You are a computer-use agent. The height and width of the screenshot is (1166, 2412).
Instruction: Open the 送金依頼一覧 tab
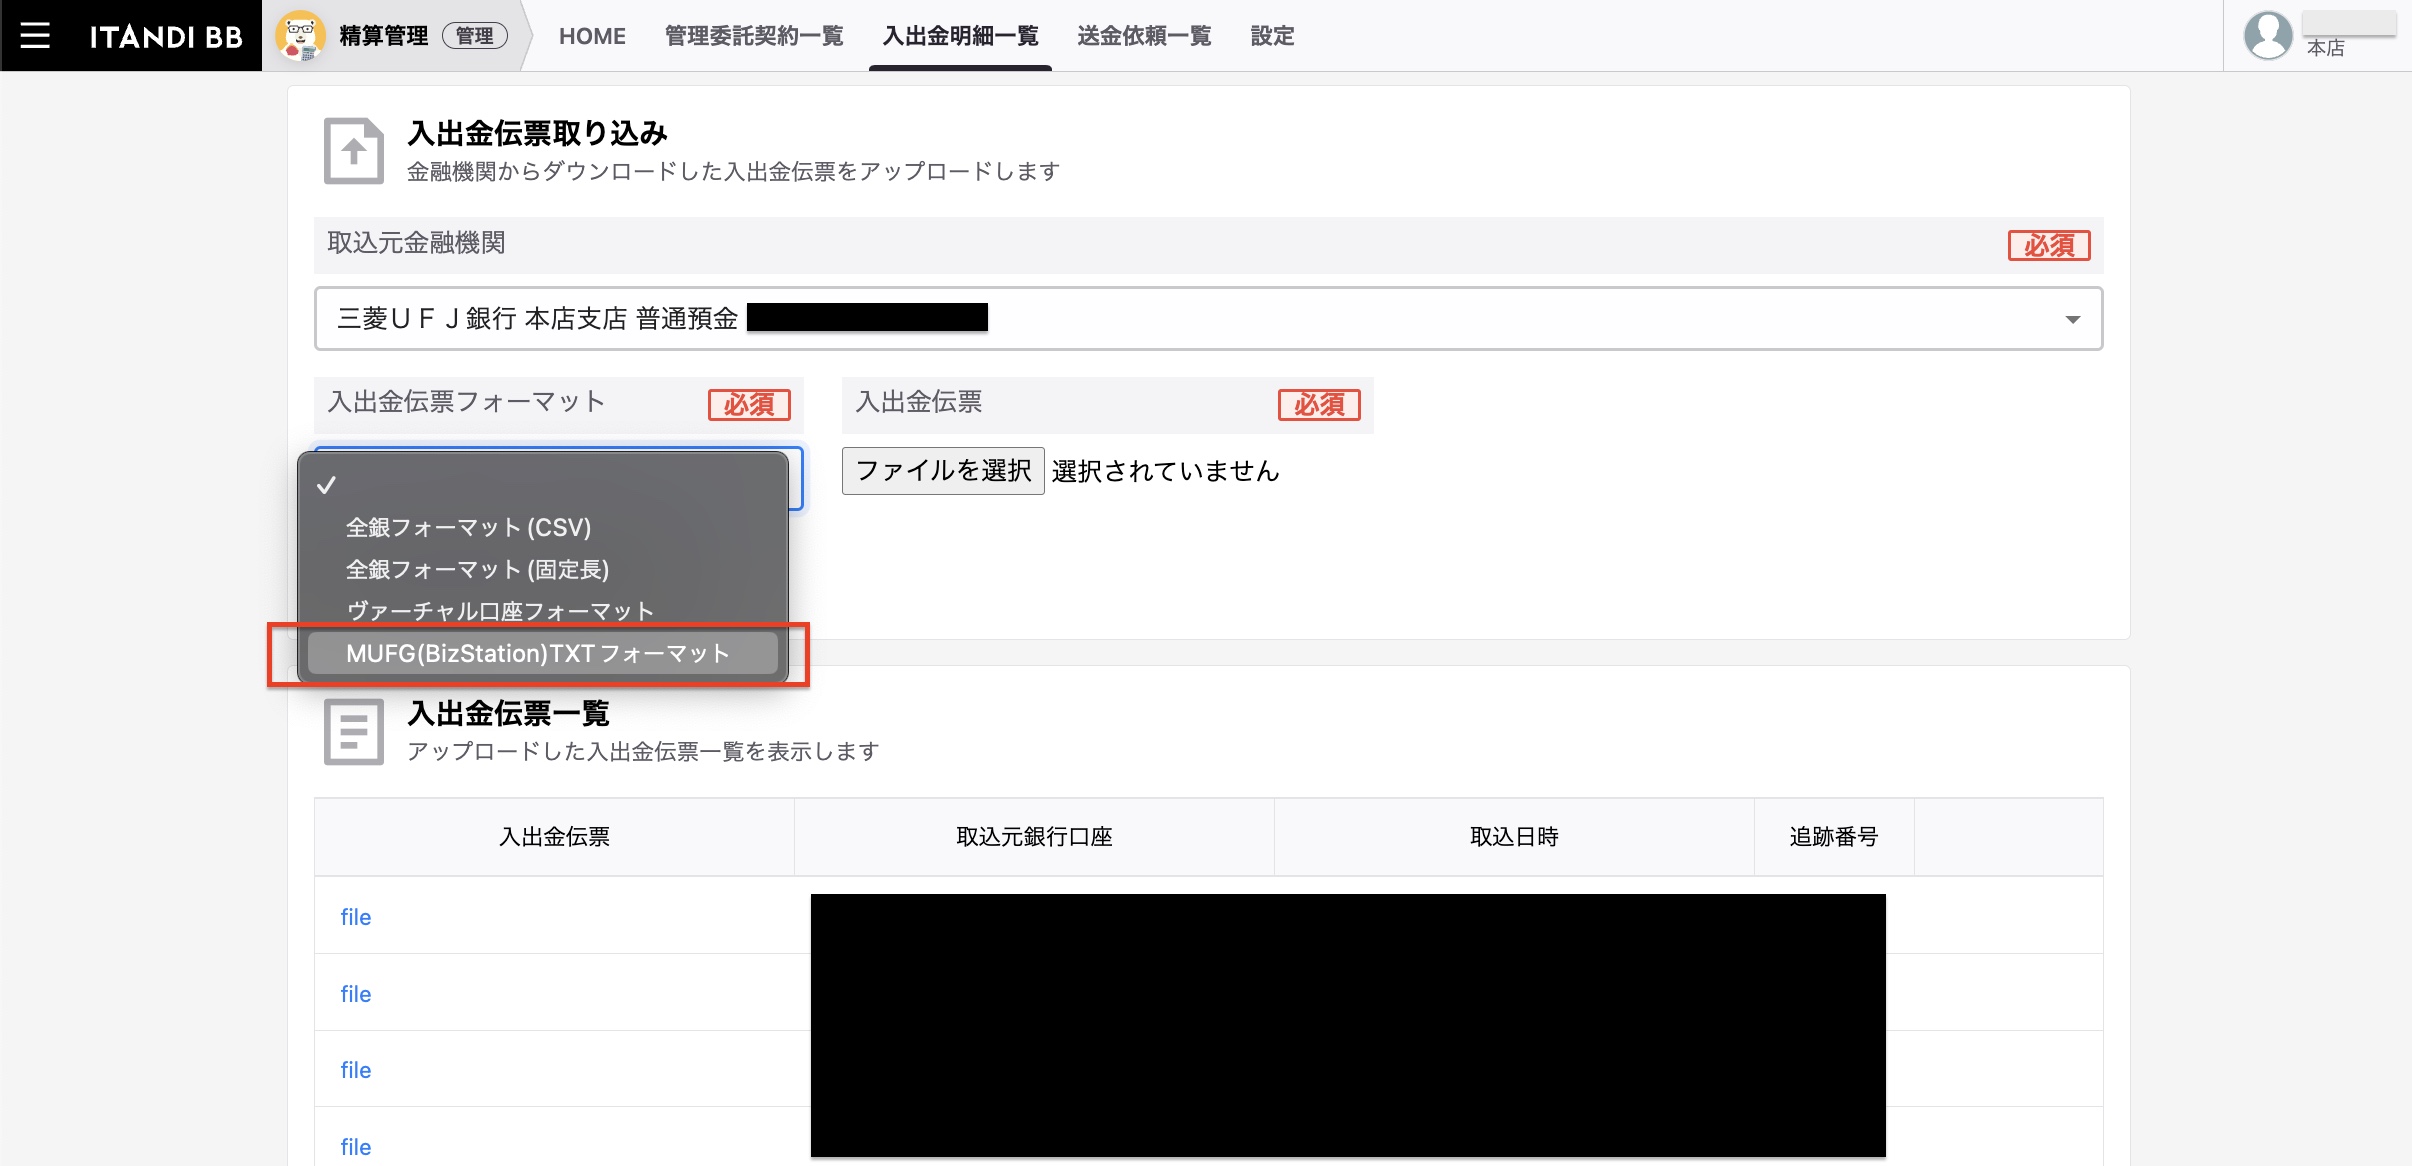[1144, 36]
